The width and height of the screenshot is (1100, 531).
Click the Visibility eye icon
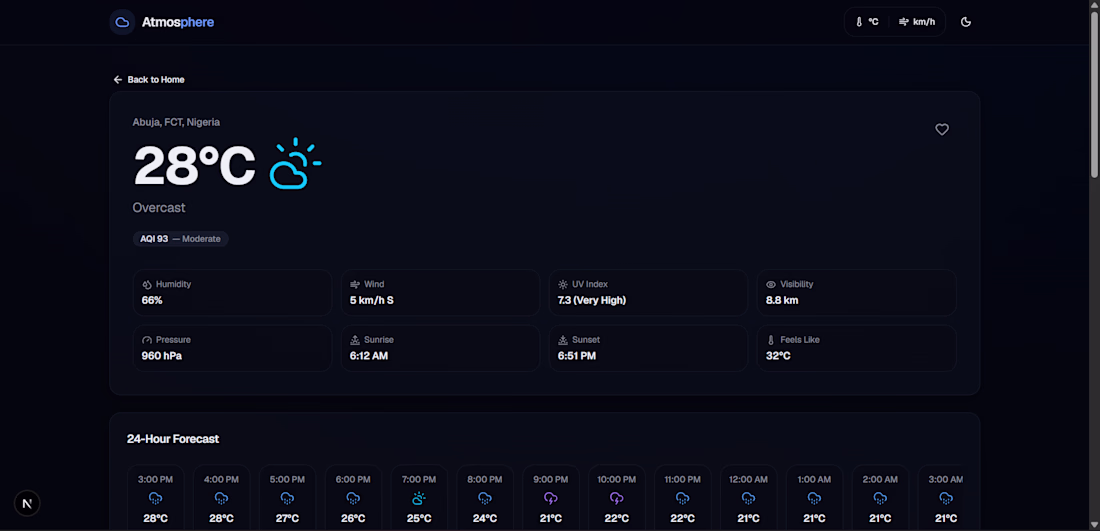pyautogui.click(x=771, y=285)
